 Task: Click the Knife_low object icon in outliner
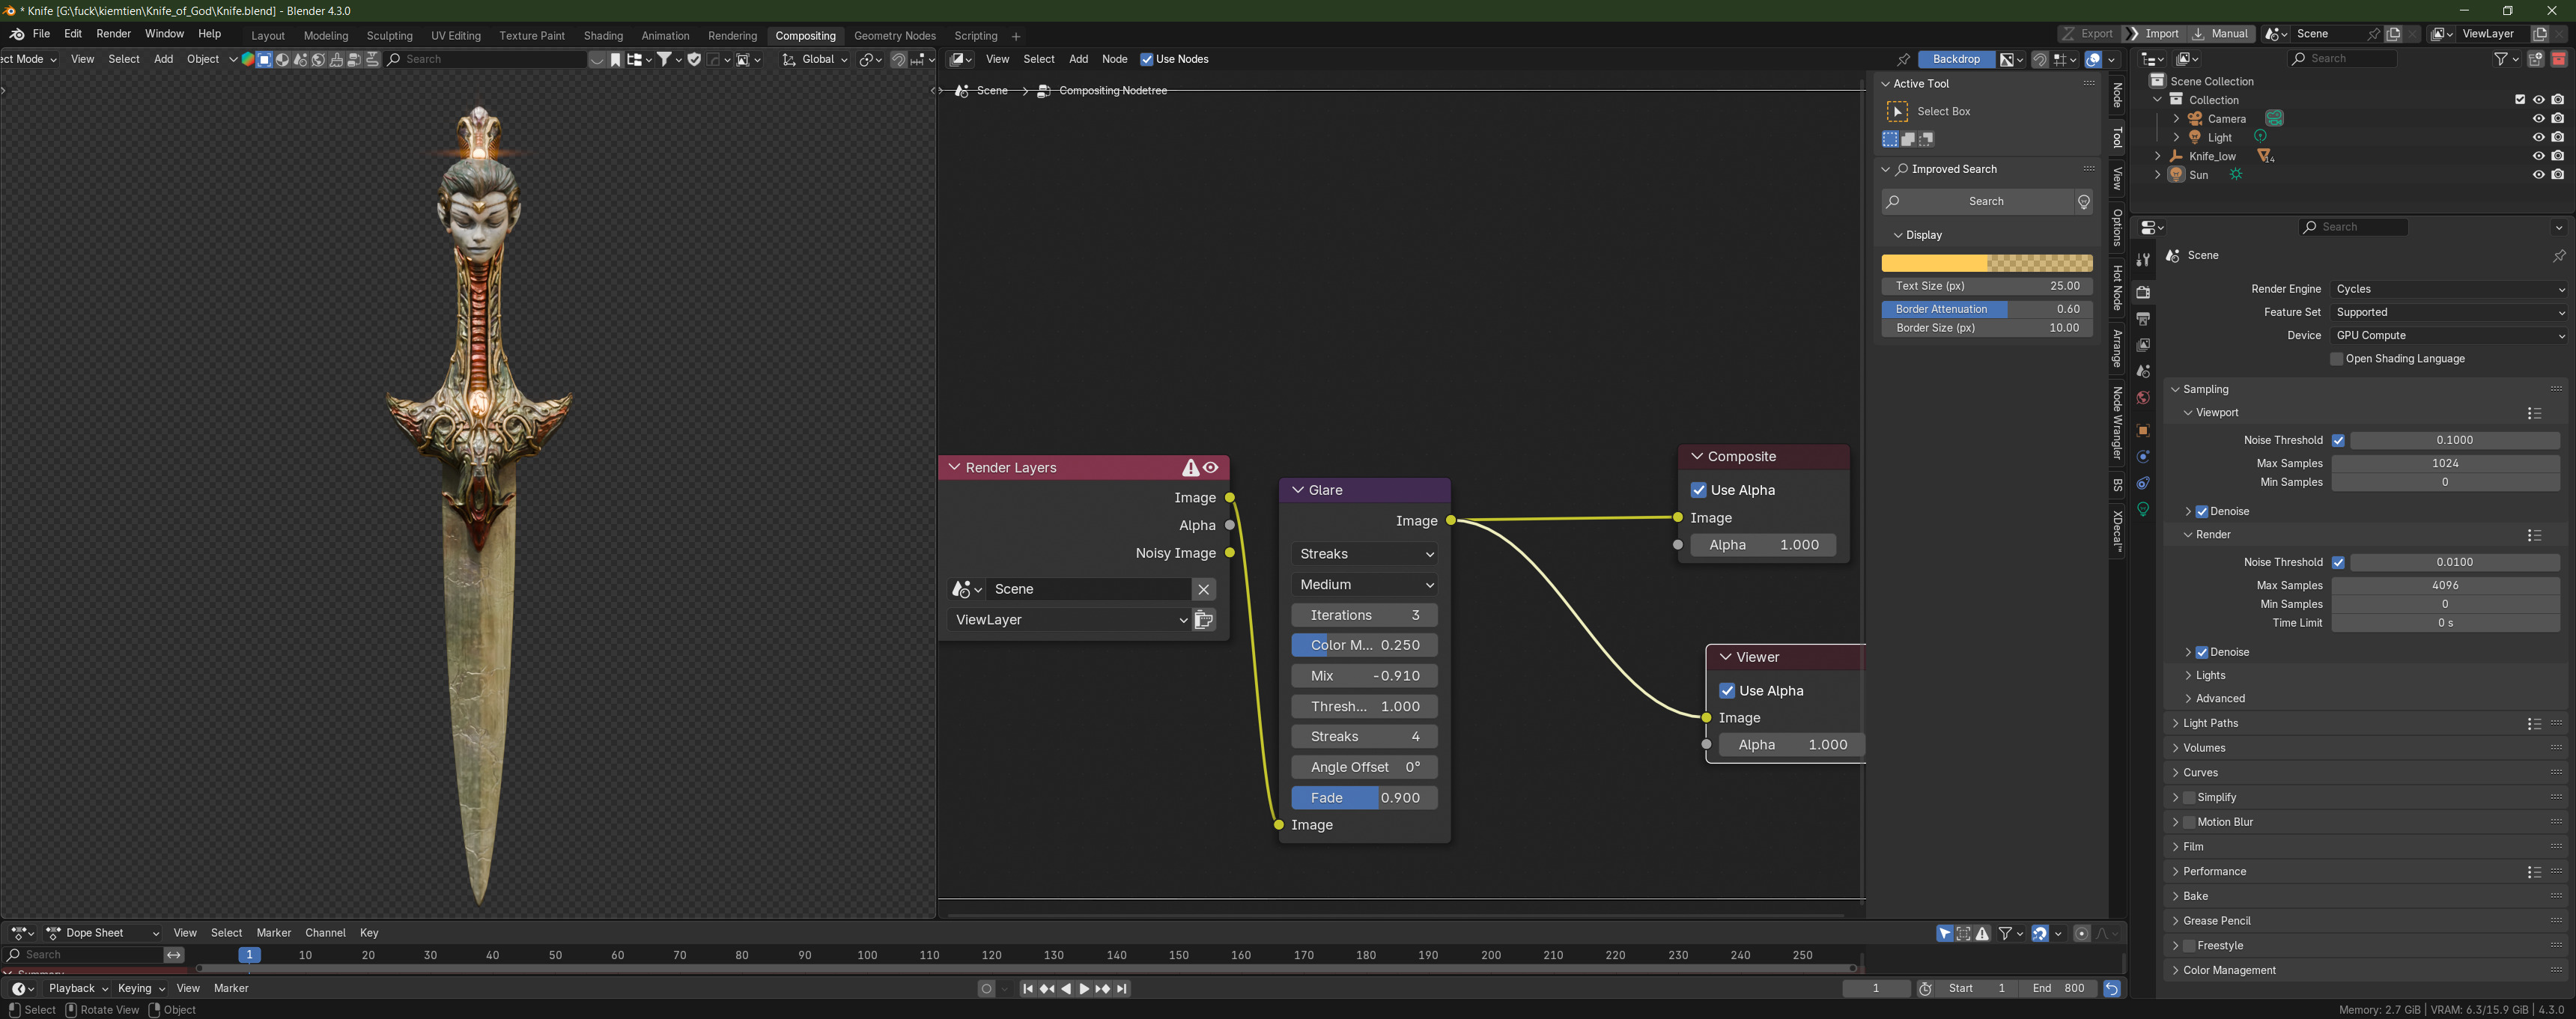(x=2176, y=156)
